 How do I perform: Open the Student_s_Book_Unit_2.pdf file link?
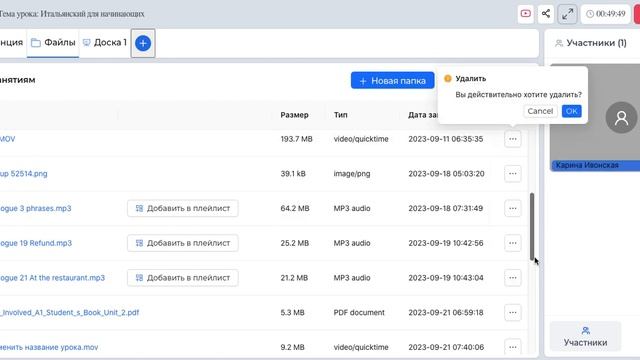point(69,312)
